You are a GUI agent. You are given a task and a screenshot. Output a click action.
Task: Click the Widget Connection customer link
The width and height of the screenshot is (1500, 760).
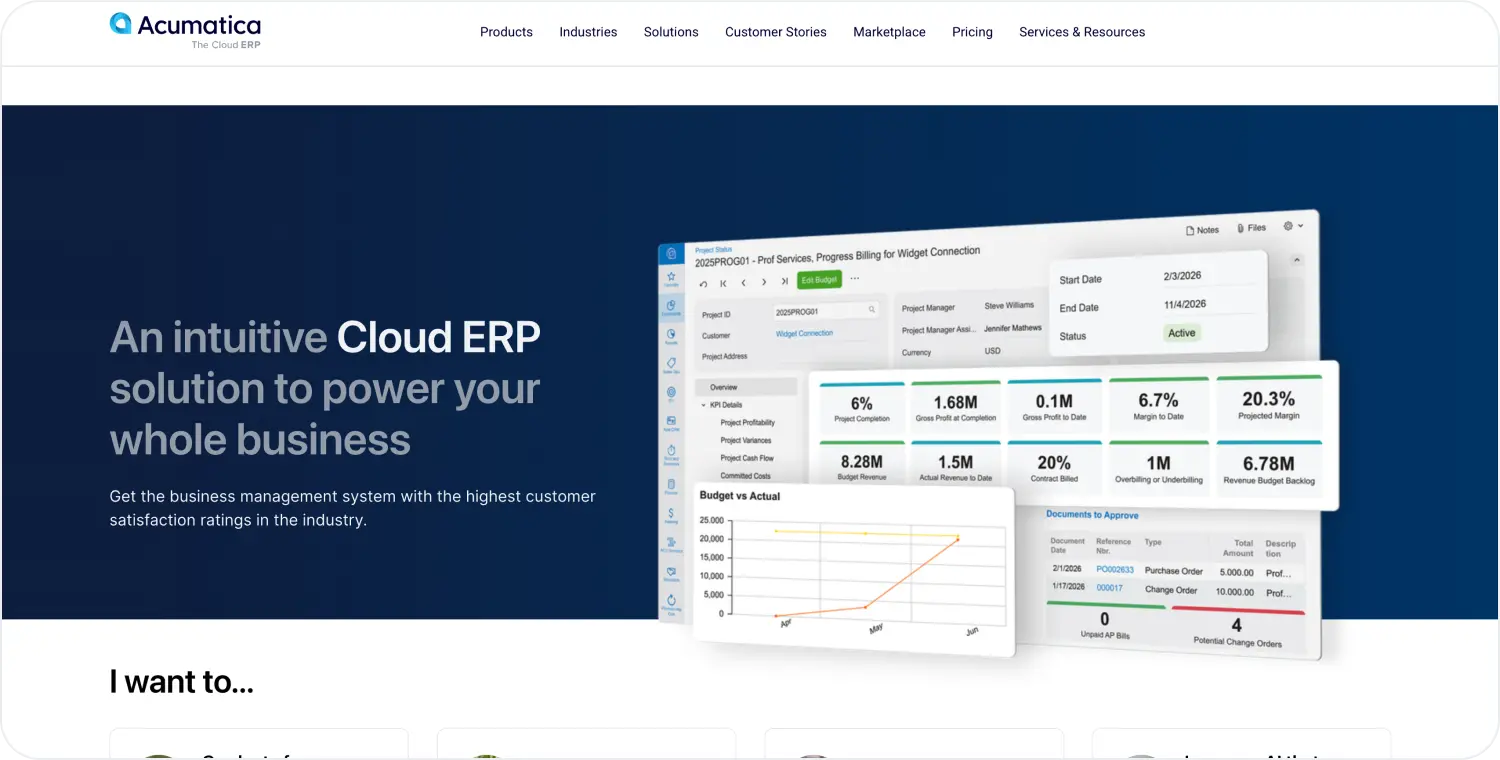point(804,333)
